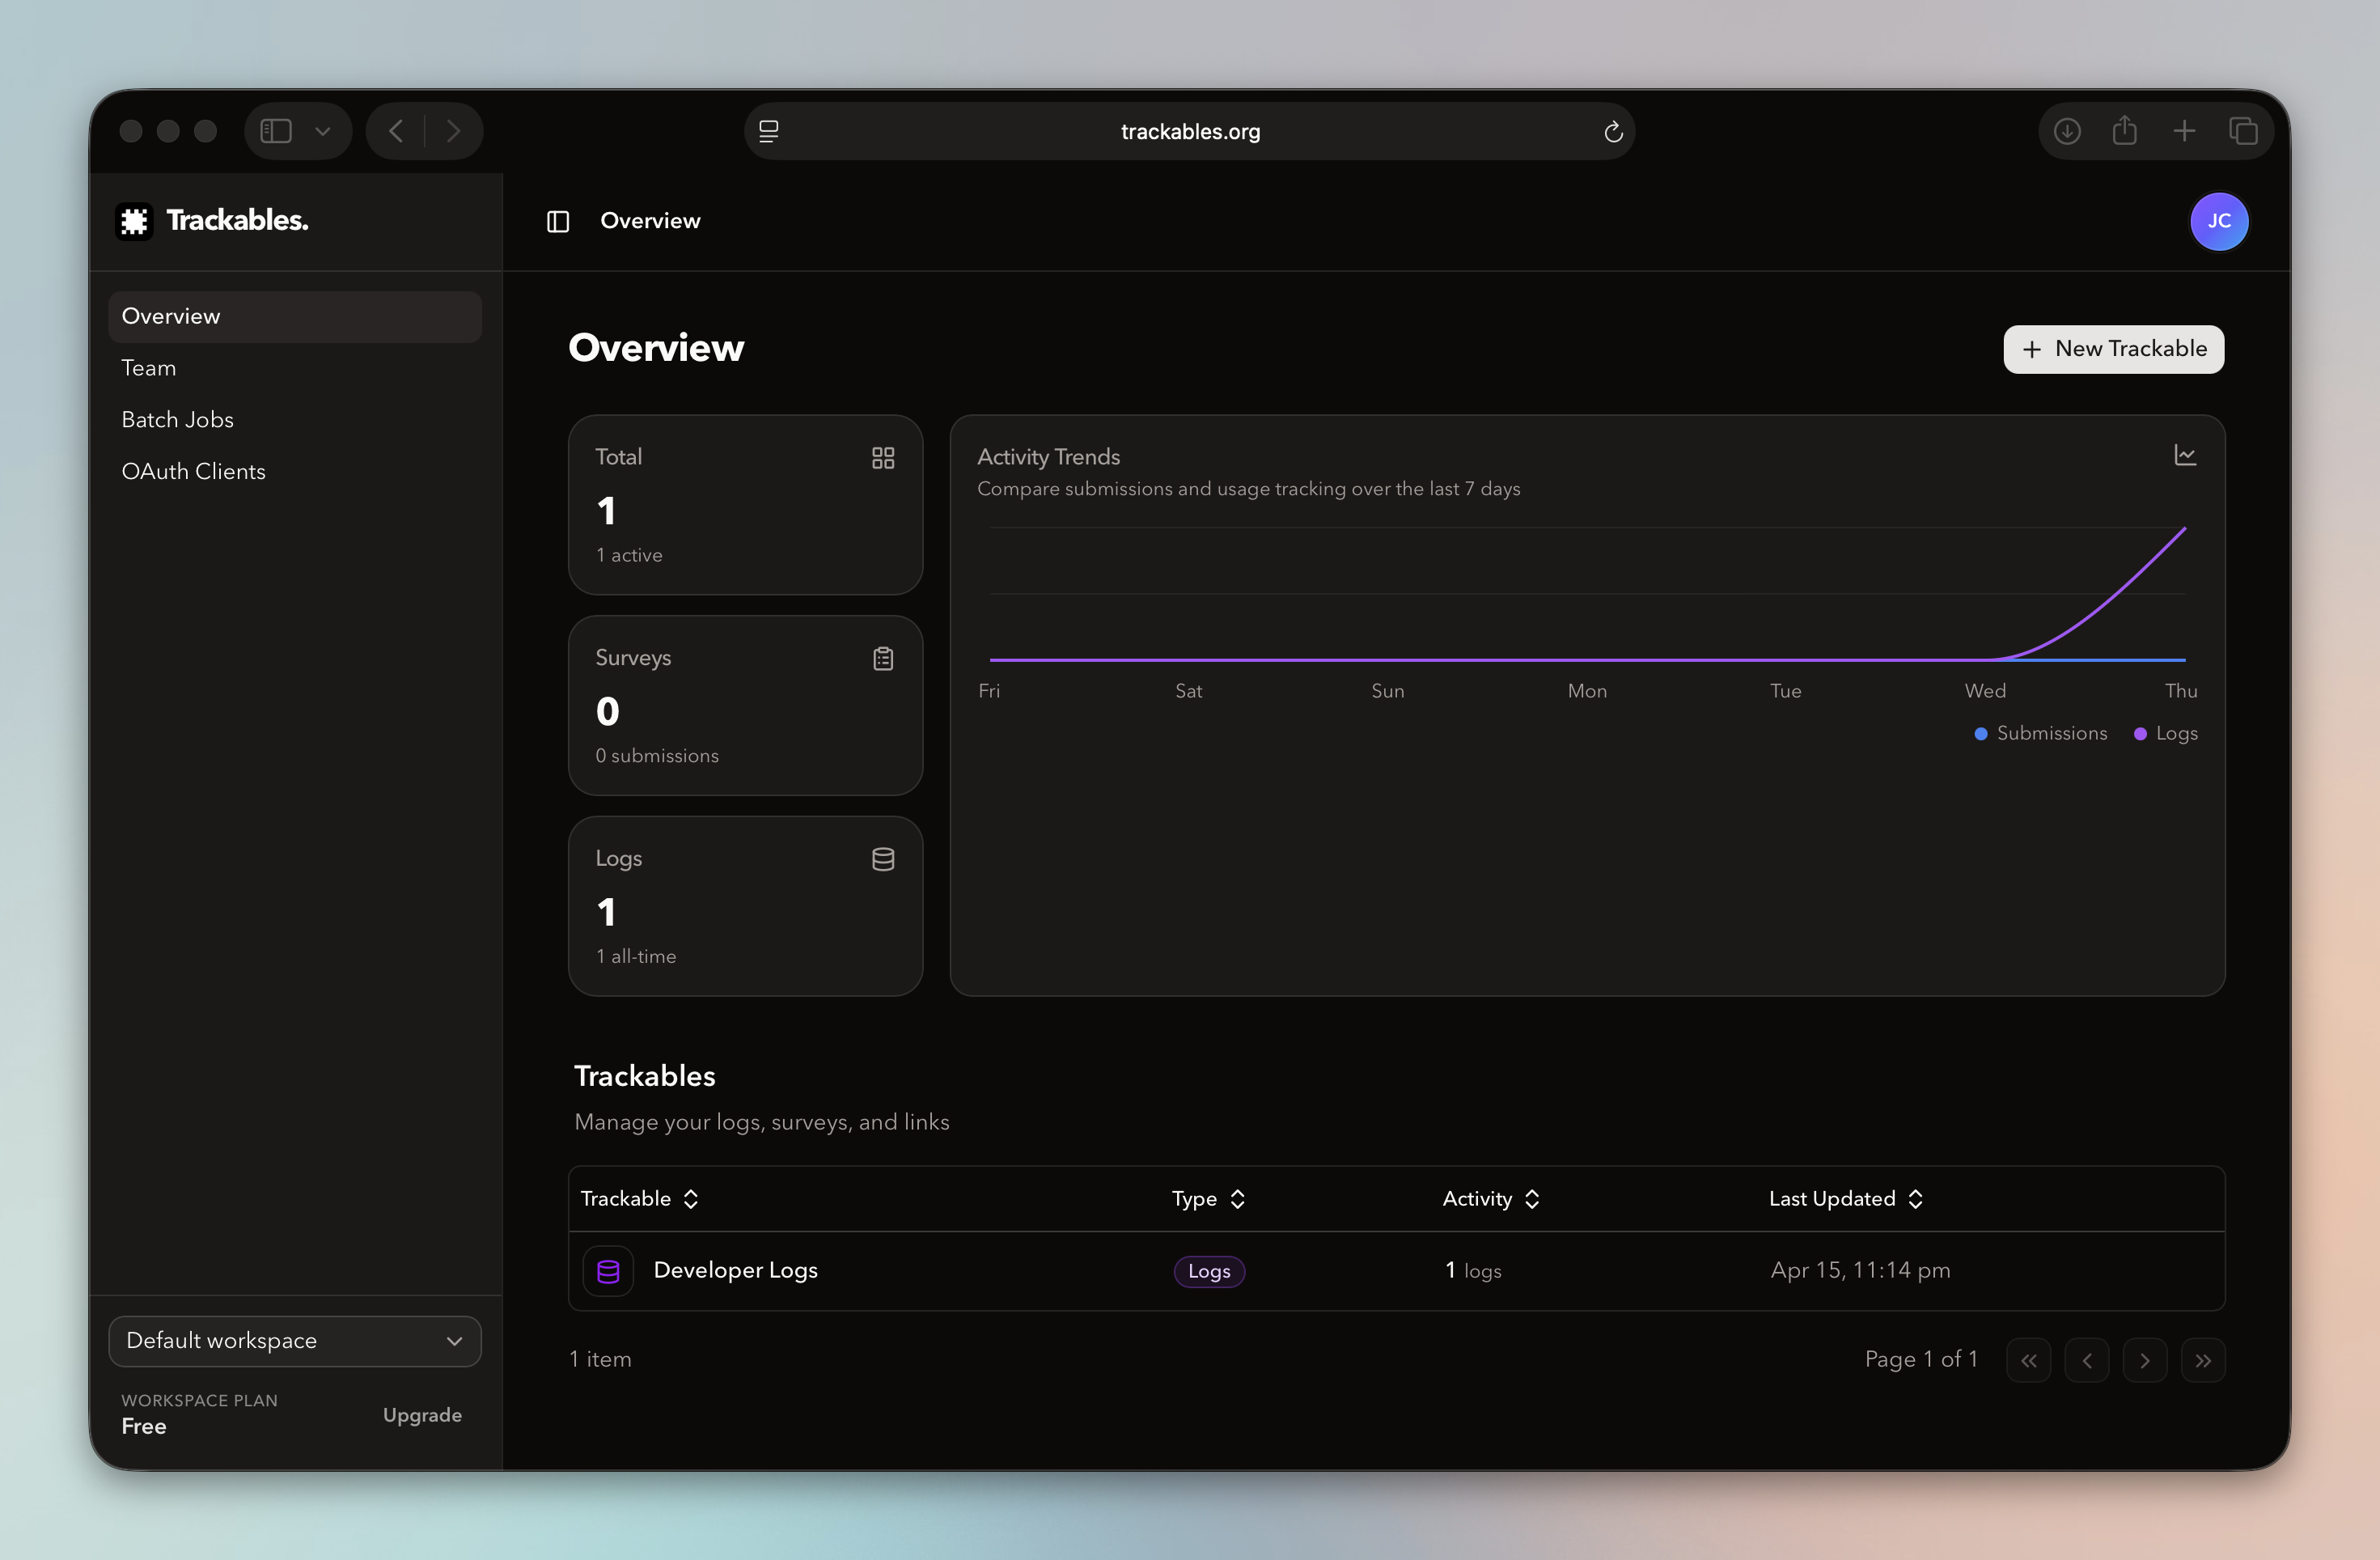Click the New Trackable button
The image size is (2380, 1560).
pyautogui.click(x=2113, y=349)
